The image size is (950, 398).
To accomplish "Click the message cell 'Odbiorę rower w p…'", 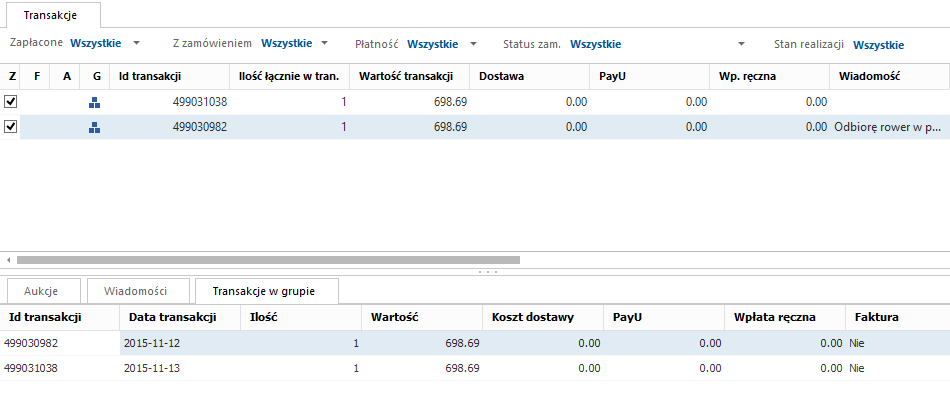I will pyautogui.click(x=889, y=127).
